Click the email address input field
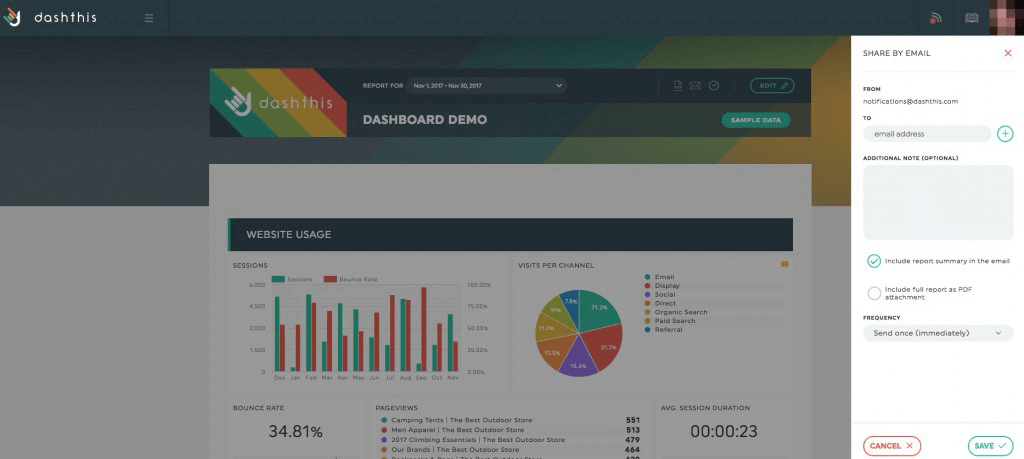 click(x=927, y=134)
